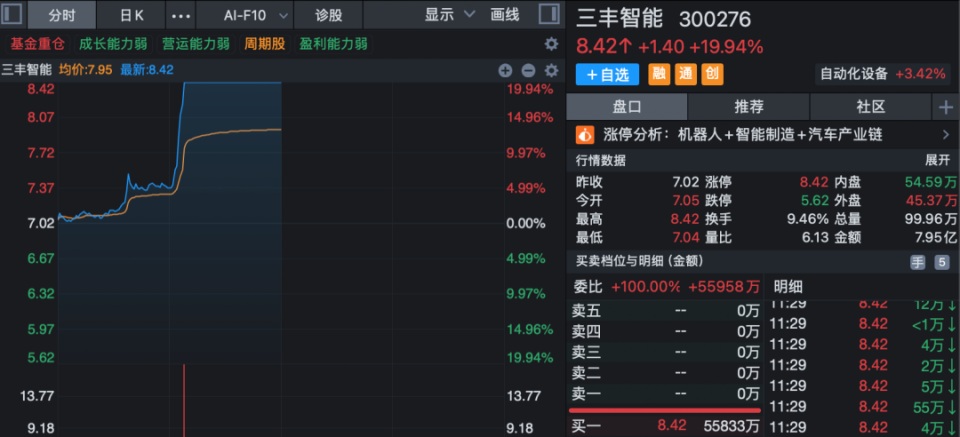Click the 卖五 ask row
Screen dimensions: 960x437
pyautogui.click(x=666, y=312)
